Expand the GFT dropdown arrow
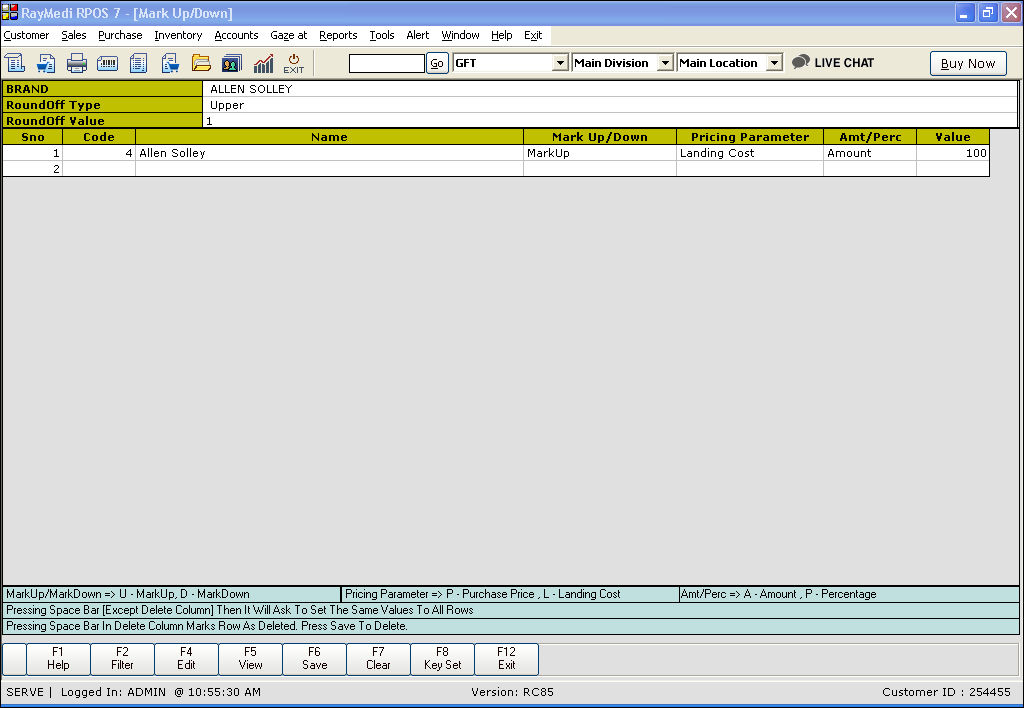The width and height of the screenshot is (1024, 708). point(560,63)
